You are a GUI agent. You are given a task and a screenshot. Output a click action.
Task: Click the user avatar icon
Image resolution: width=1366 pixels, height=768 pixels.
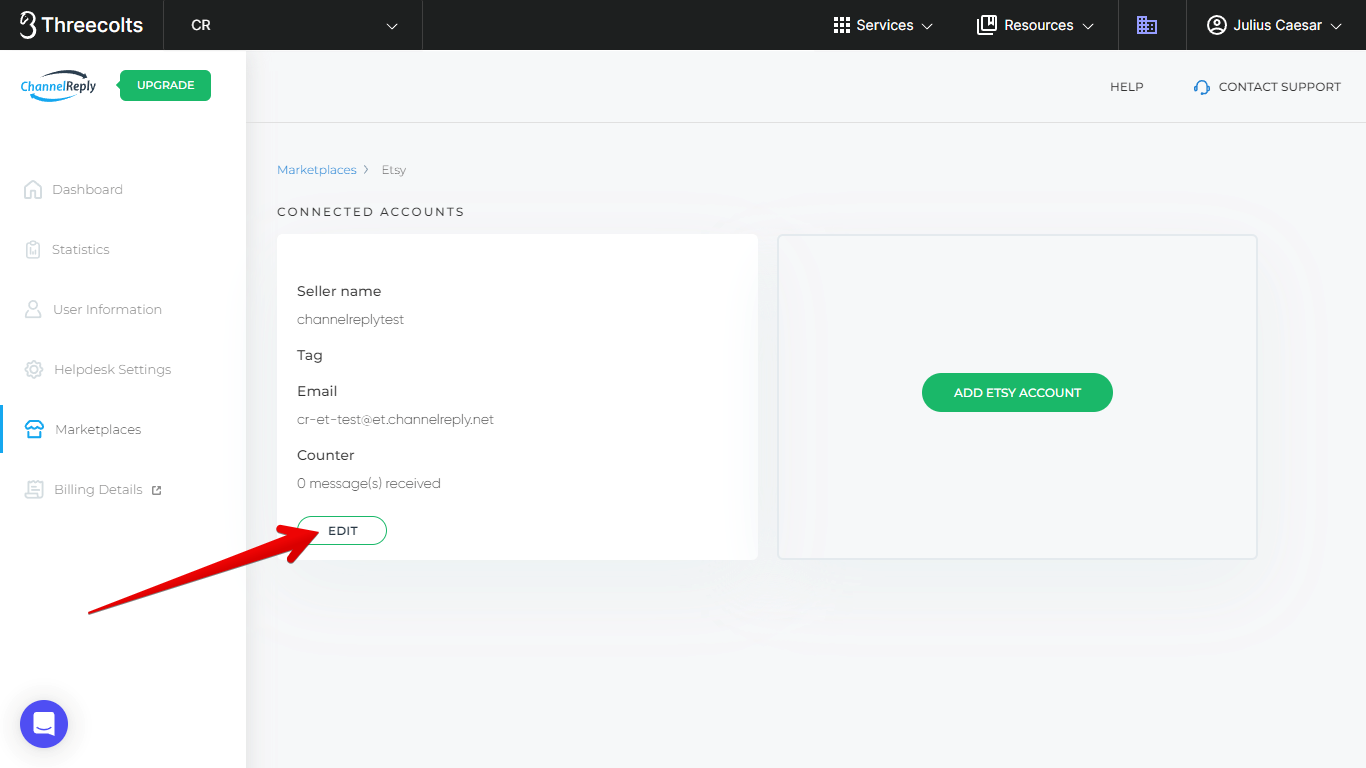[1217, 25]
